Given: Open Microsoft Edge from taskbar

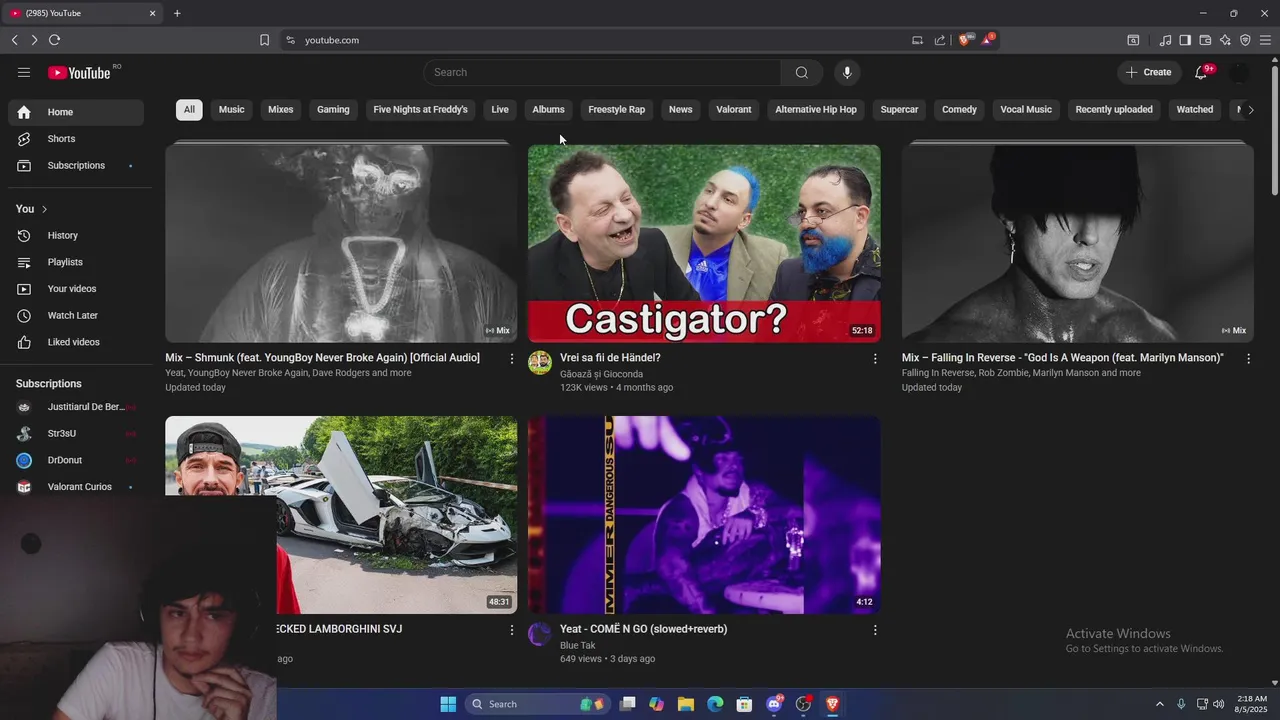Looking at the screenshot, I should pyautogui.click(x=715, y=704).
